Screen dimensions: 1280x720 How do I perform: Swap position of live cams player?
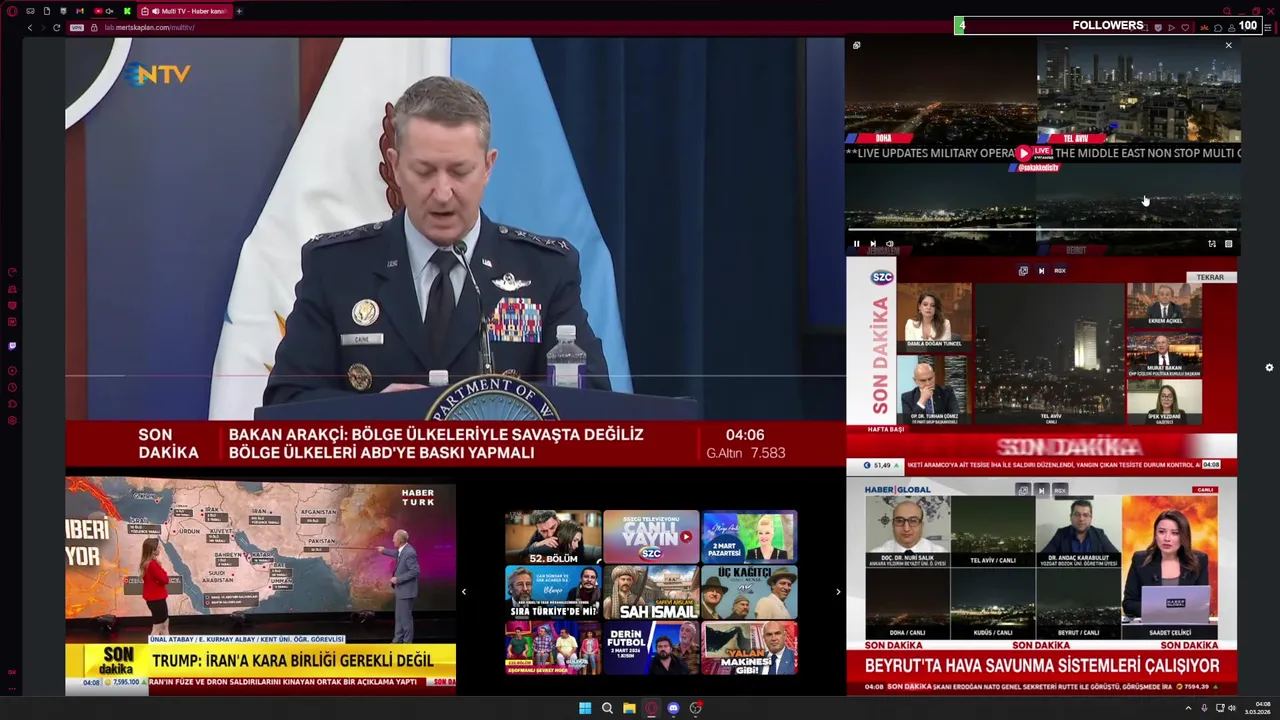tap(1211, 244)
